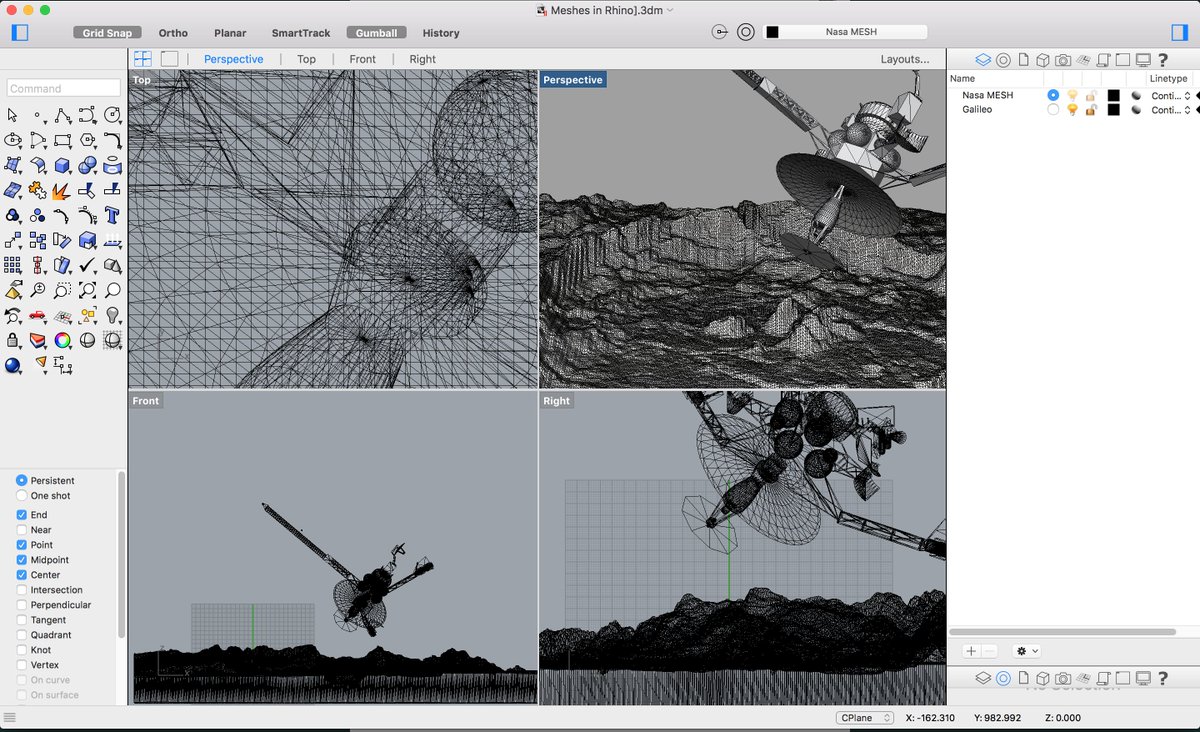Click the lock objects tool icon

click(x=13, y=340)
